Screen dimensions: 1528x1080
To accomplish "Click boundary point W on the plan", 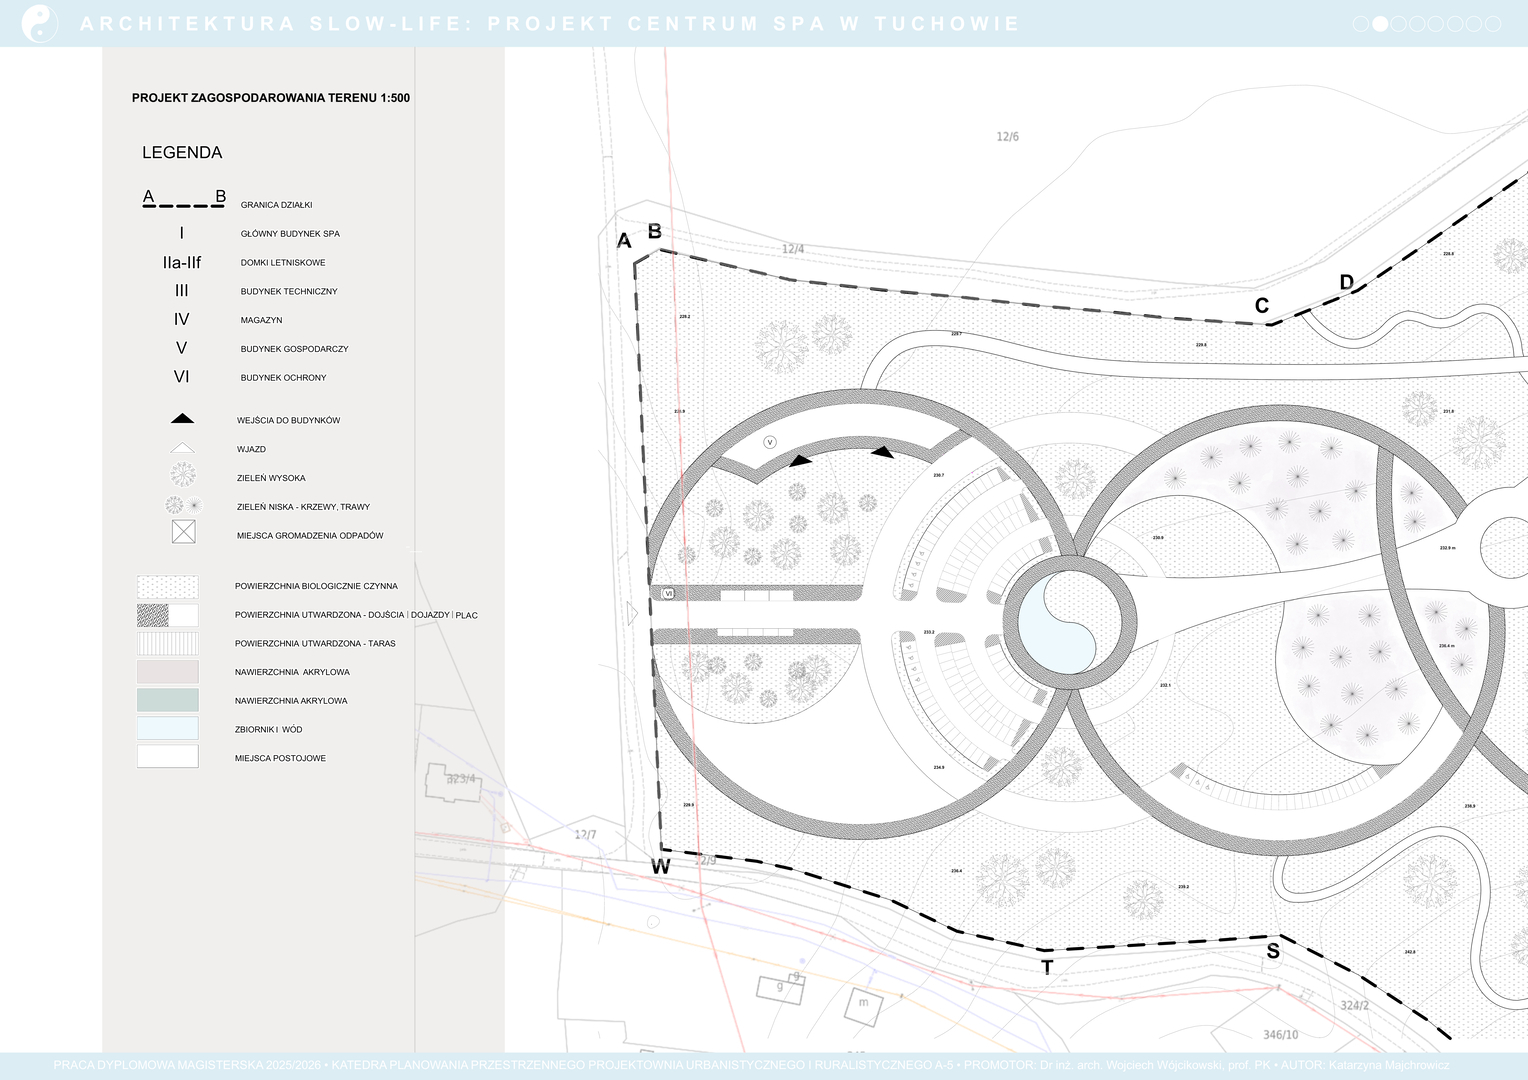I will (660, 867).
